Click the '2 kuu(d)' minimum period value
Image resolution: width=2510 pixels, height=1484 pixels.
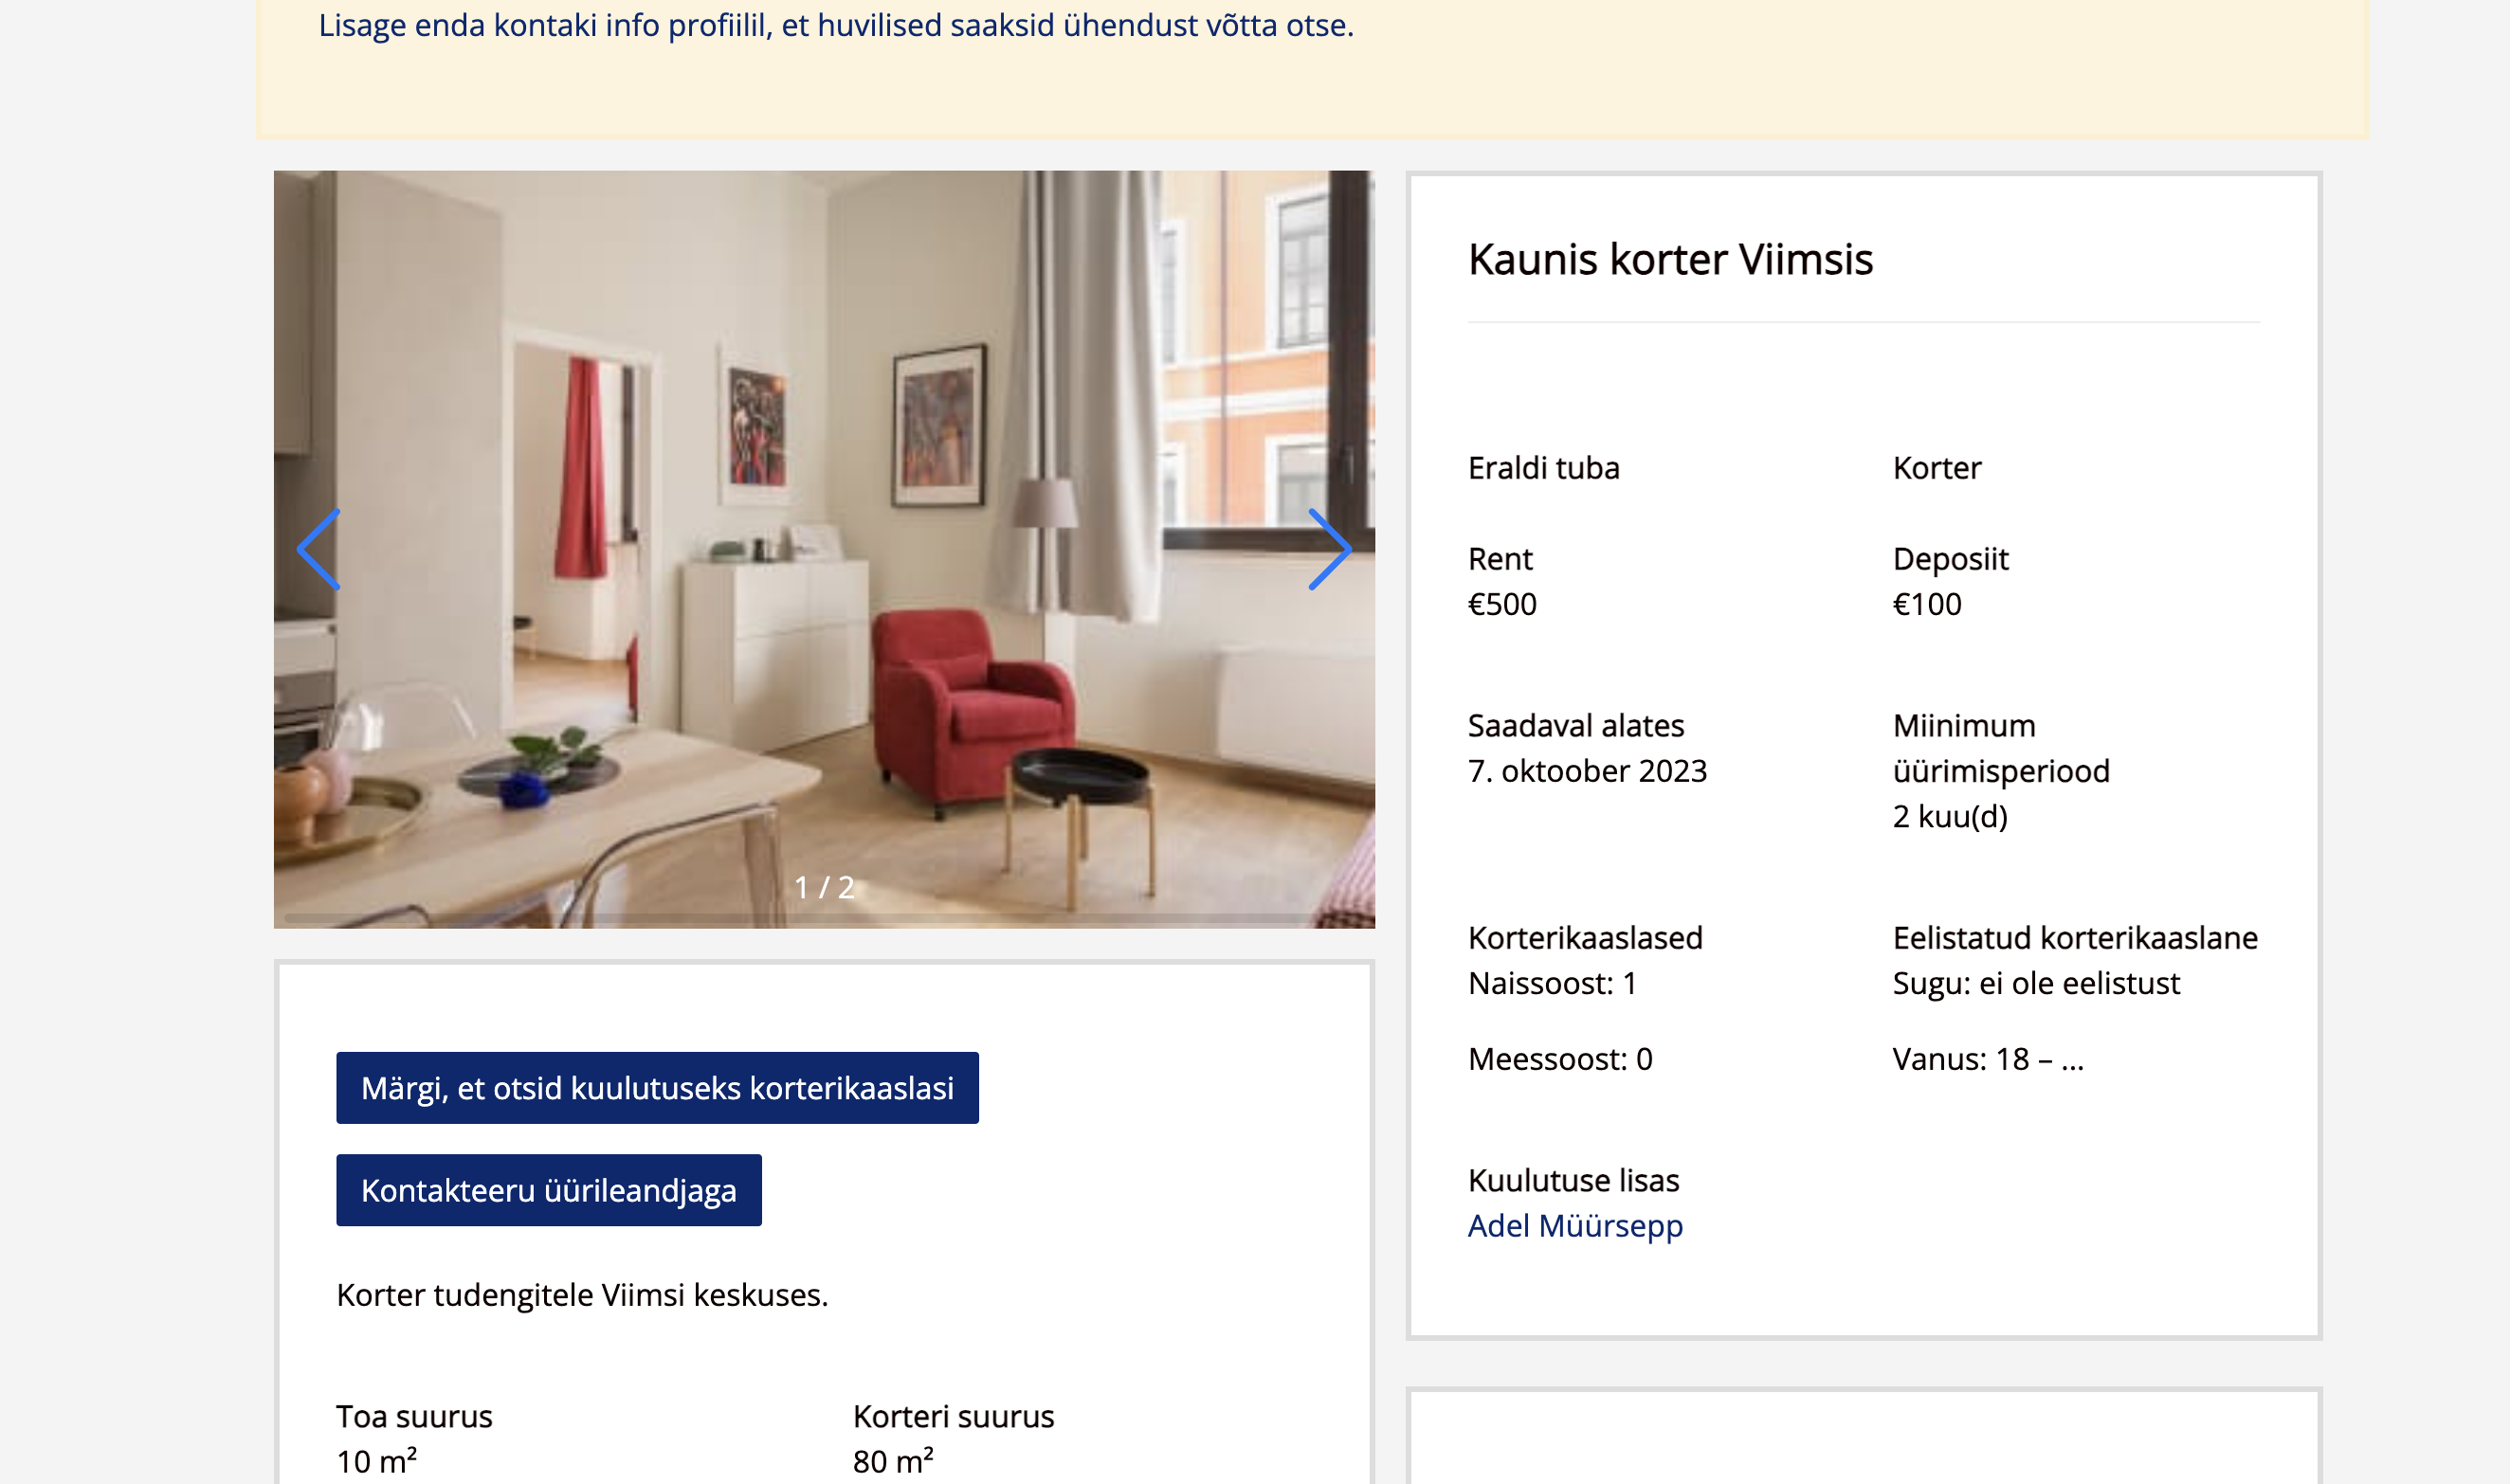1949,816
